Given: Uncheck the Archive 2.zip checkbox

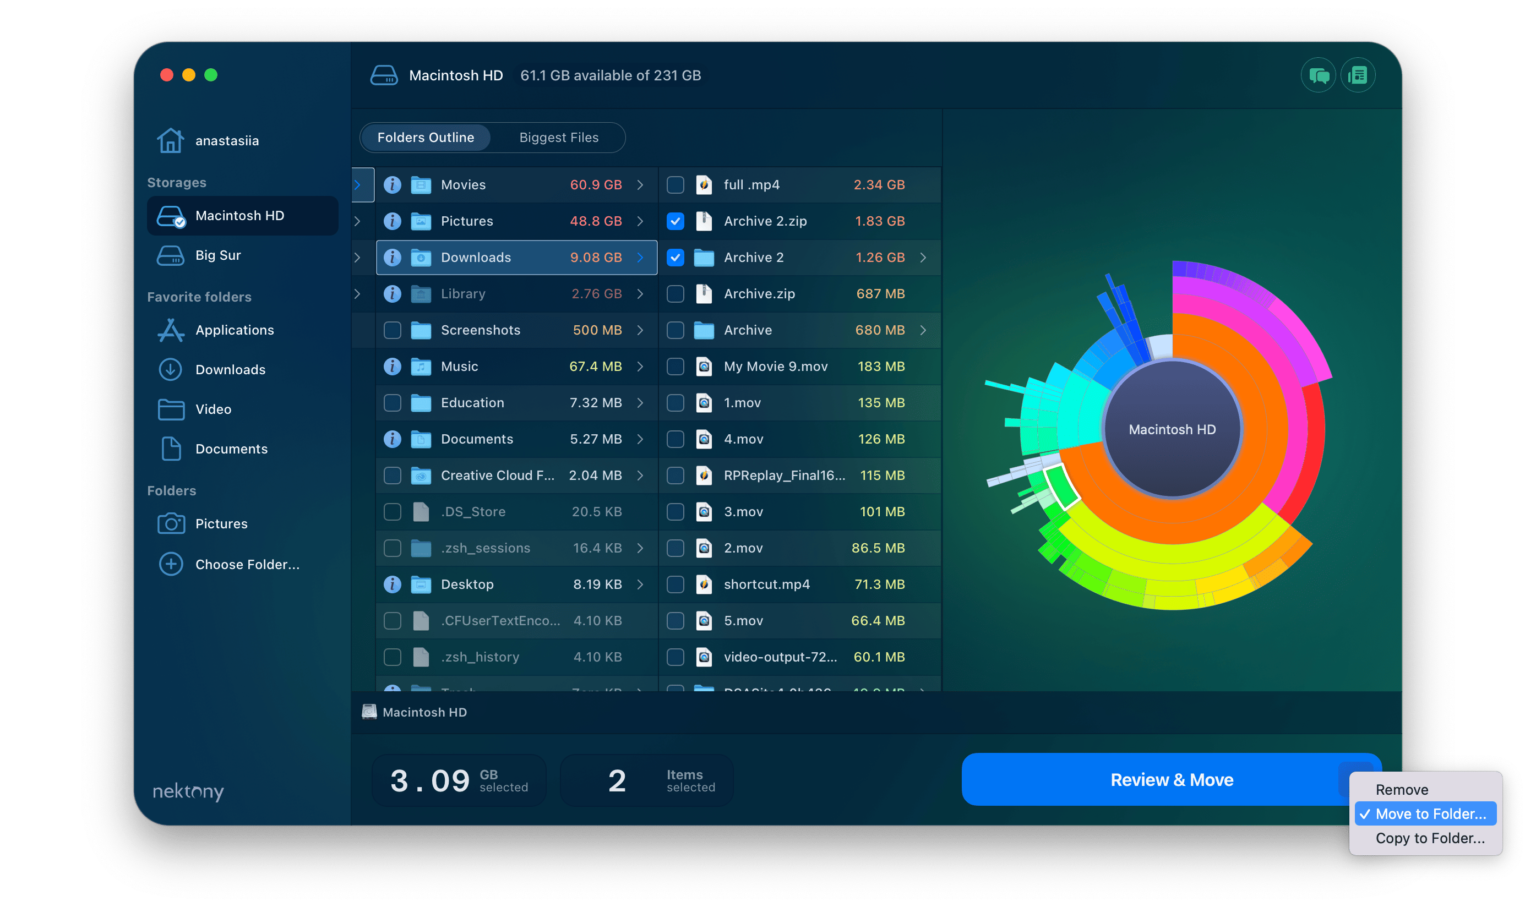Looking at the screenshot, I should click(x=676, y=221).
